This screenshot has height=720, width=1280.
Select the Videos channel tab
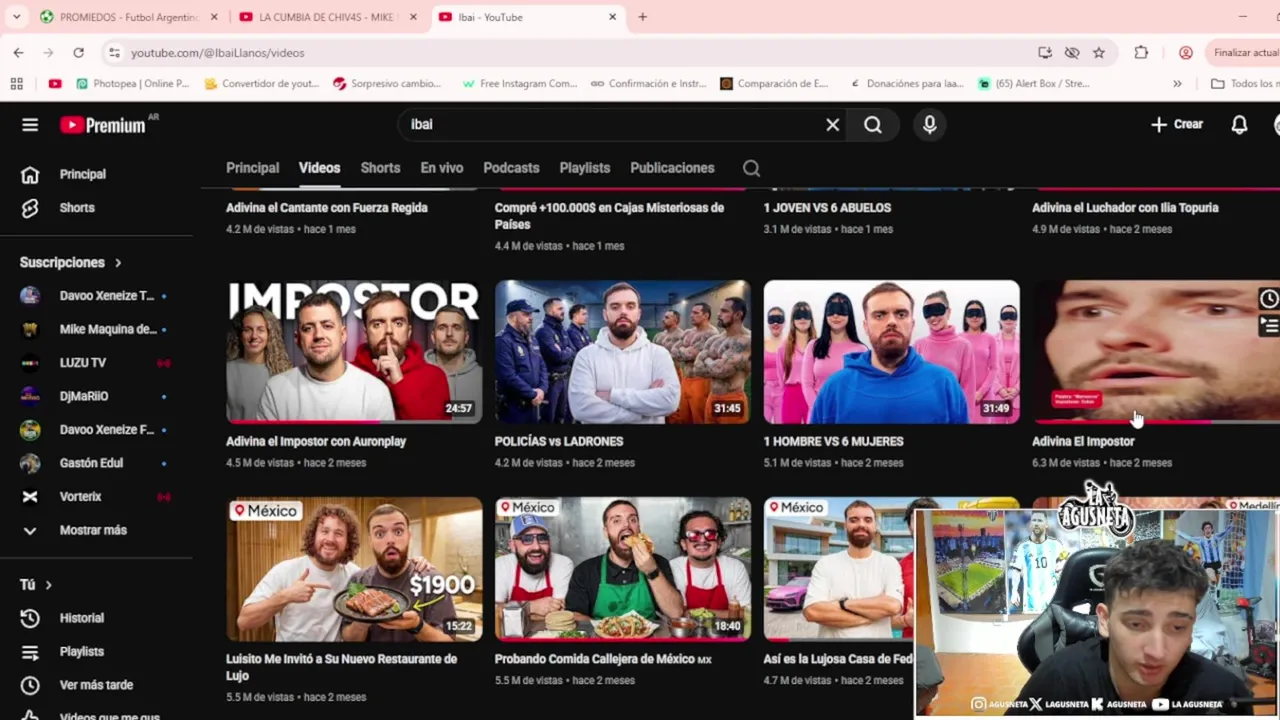tap(319, 168)
